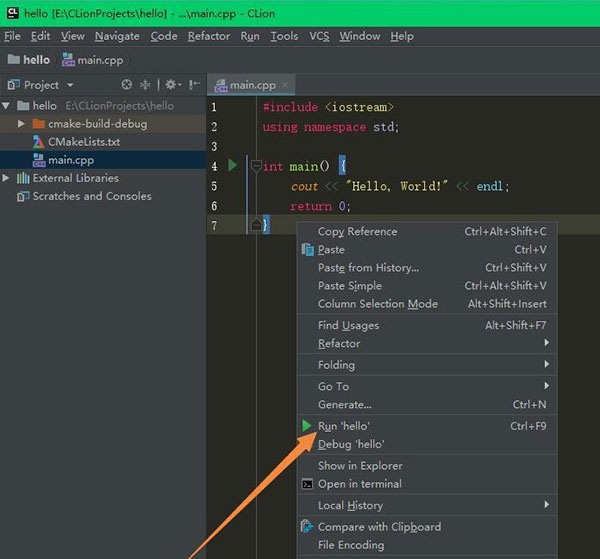The width and height of the screenshot is (600, 559).
Task: Open the Project panel gear settings
Action: 170,85
